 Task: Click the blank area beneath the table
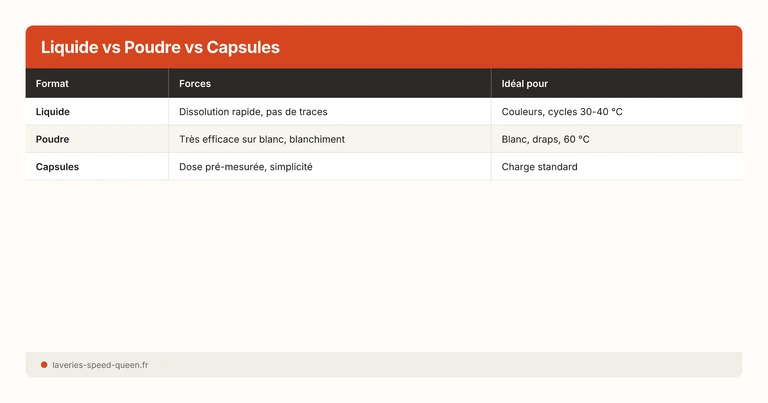(x=384, y=260)
